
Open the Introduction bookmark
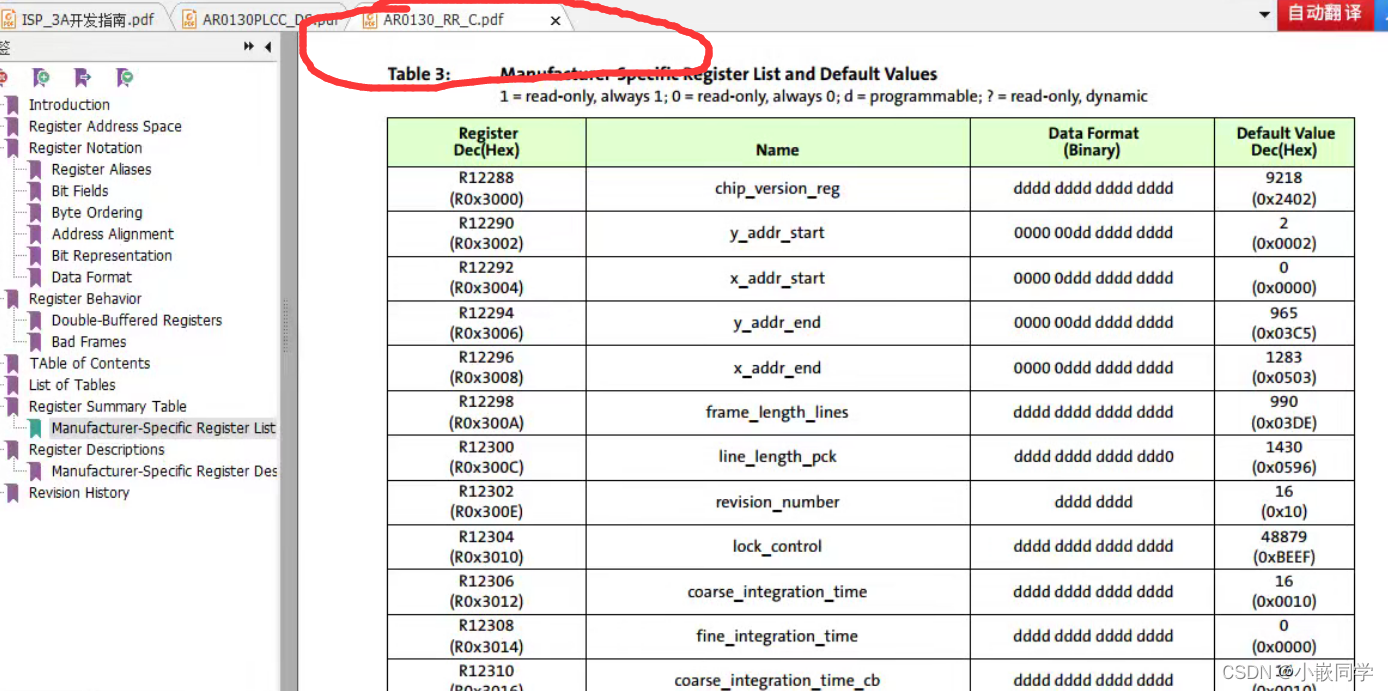[x=69, y=105]
